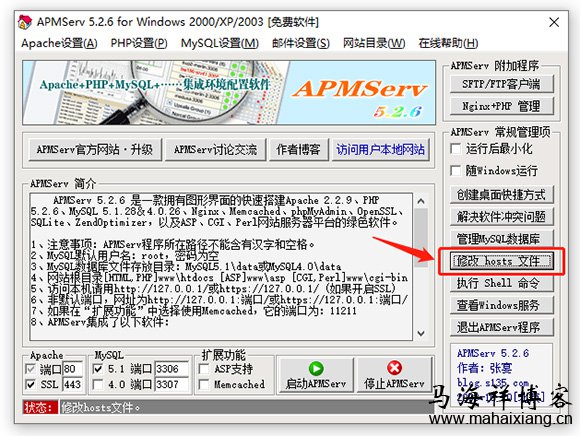
Task: Toggle the Apache SSL checkbox
Action: coord(31,384)
